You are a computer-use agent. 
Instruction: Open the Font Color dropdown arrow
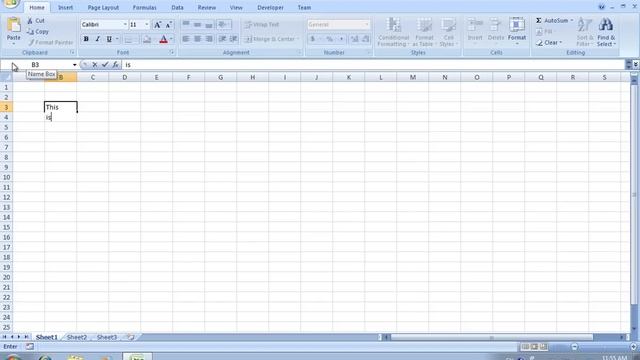pyautogui.click(x=171, y=39)
